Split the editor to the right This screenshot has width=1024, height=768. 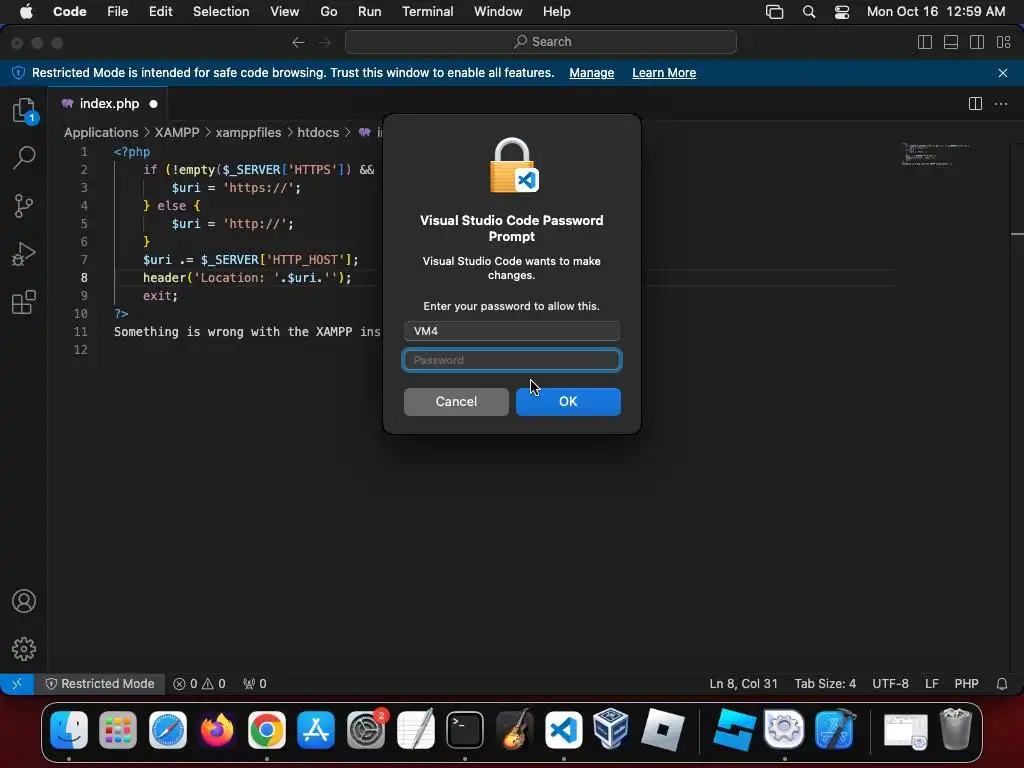coord(975,104)
